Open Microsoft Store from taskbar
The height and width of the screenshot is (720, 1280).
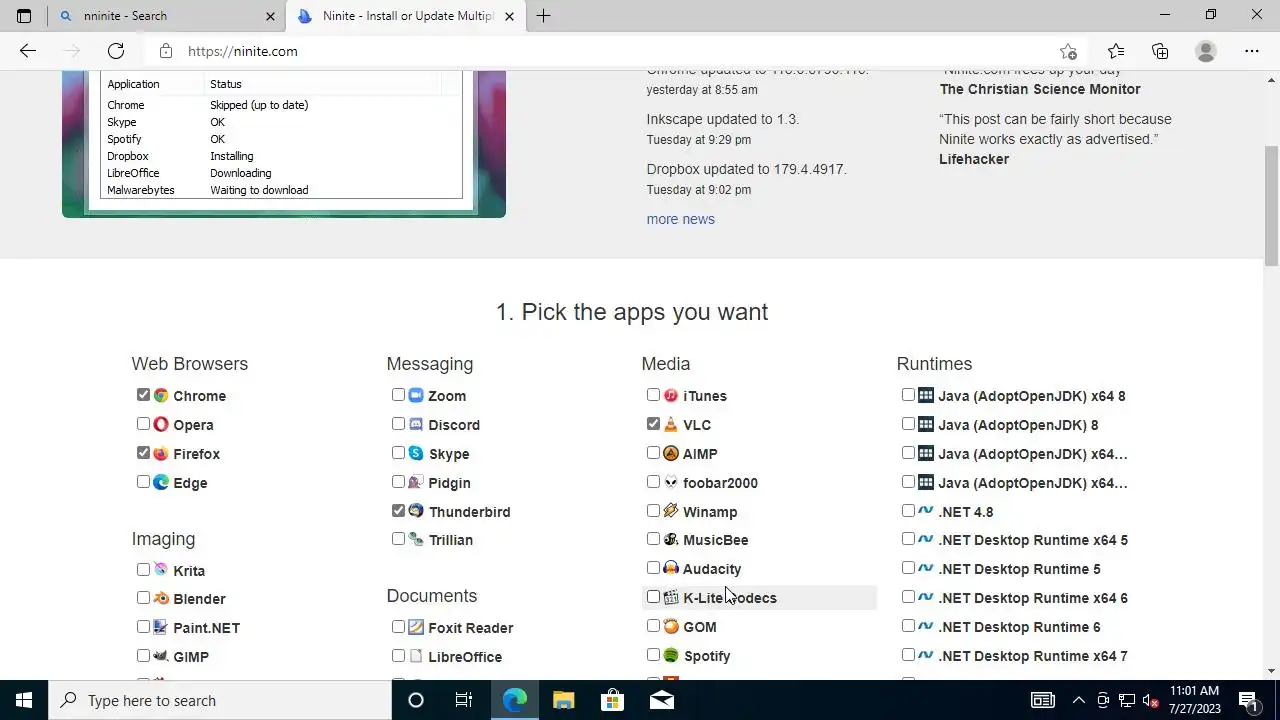612,700
